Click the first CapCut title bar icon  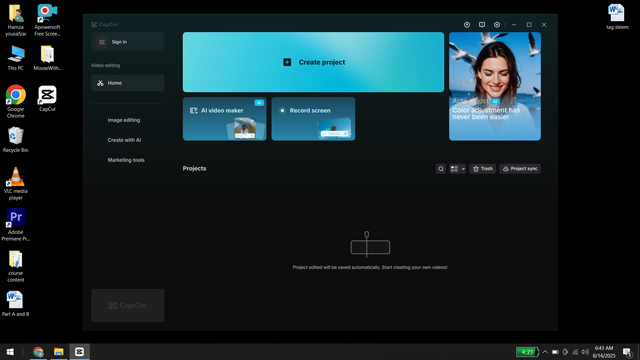click(467, 24)
